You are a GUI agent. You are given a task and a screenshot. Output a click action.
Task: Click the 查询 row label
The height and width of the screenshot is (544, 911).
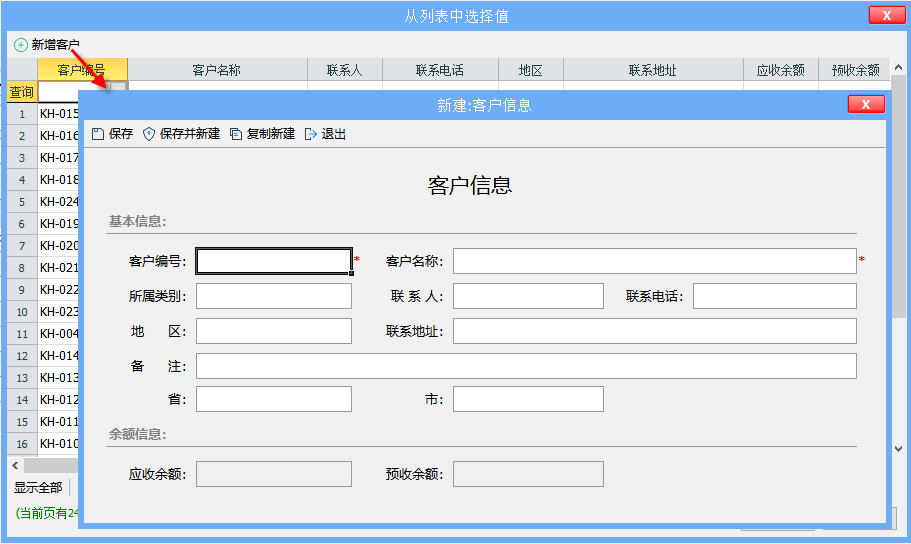tap(21, 92)
